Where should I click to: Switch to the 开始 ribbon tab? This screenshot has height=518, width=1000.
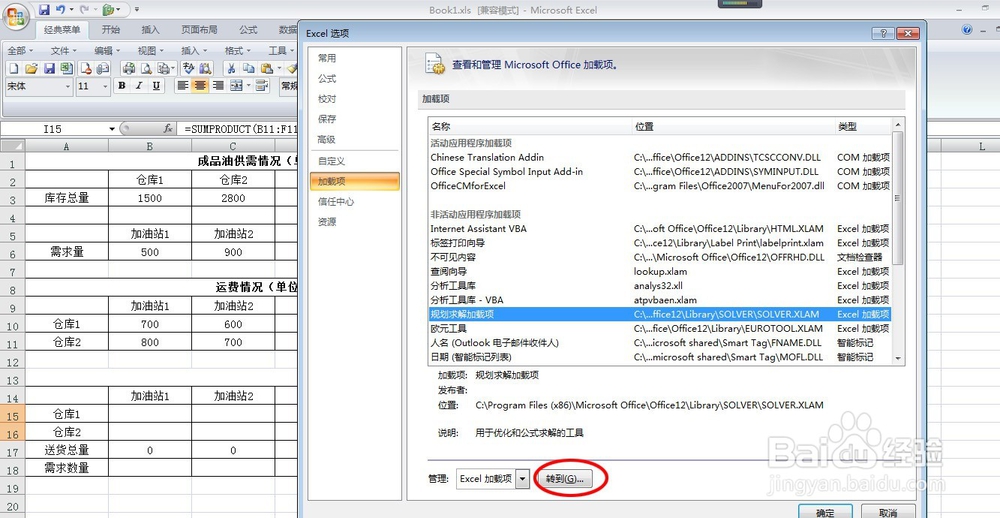111,29
